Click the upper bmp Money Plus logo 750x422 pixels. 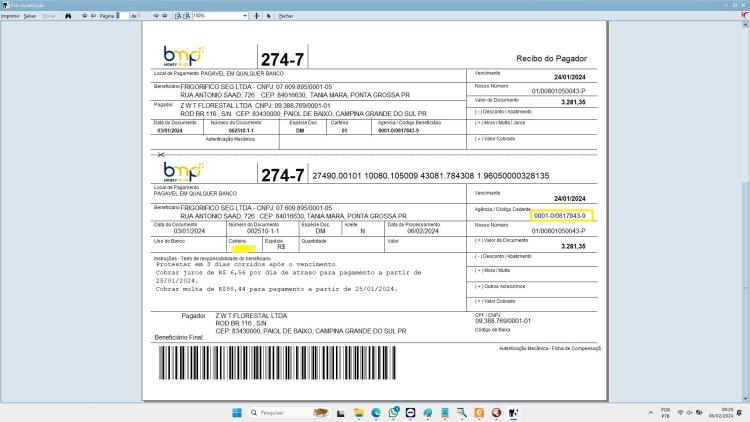point(184,56)
